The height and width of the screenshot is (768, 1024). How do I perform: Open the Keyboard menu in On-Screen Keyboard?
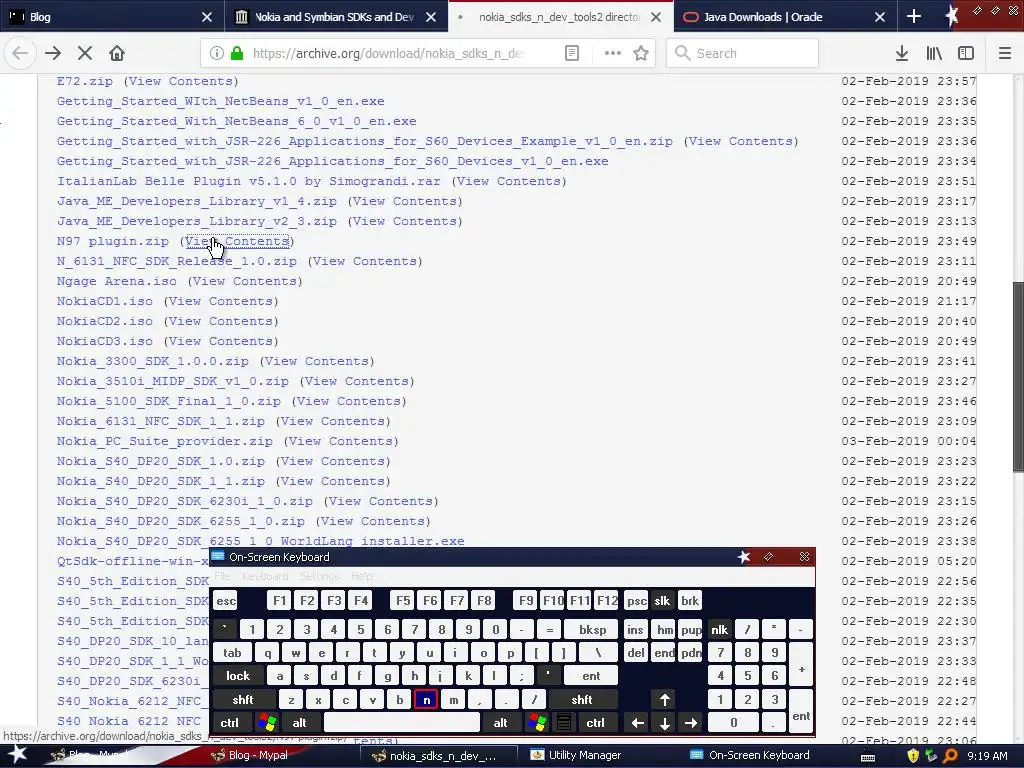tap(265, 576)
